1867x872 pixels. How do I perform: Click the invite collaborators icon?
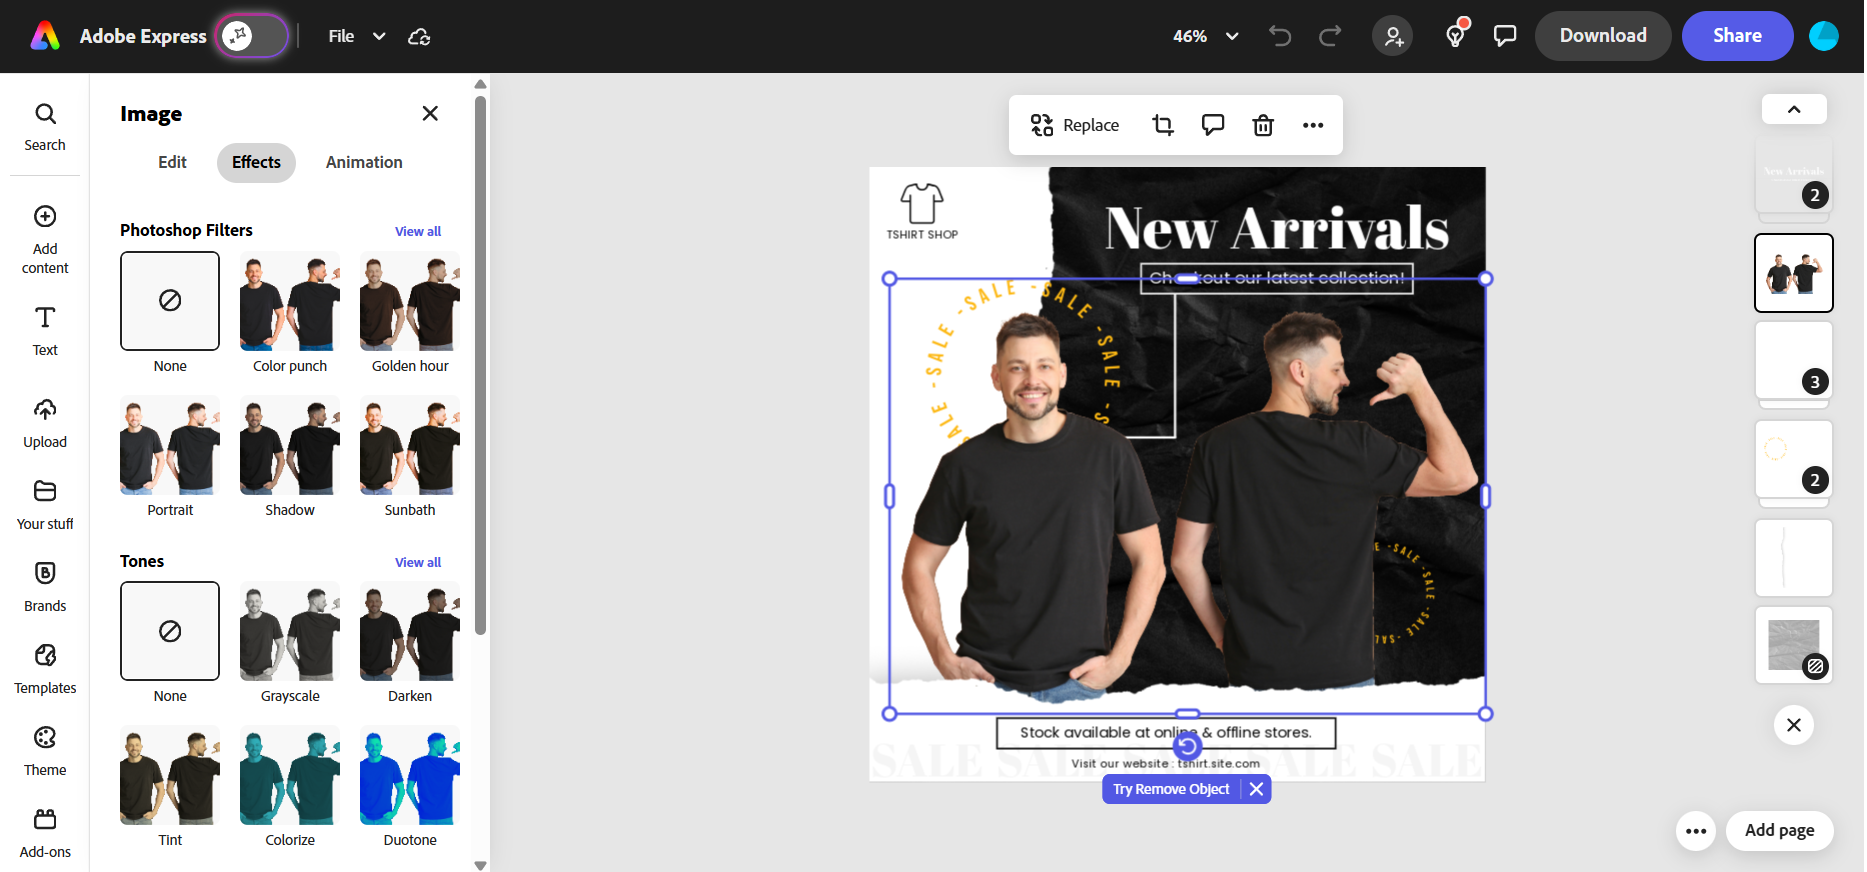click(x=1393, y=37)
